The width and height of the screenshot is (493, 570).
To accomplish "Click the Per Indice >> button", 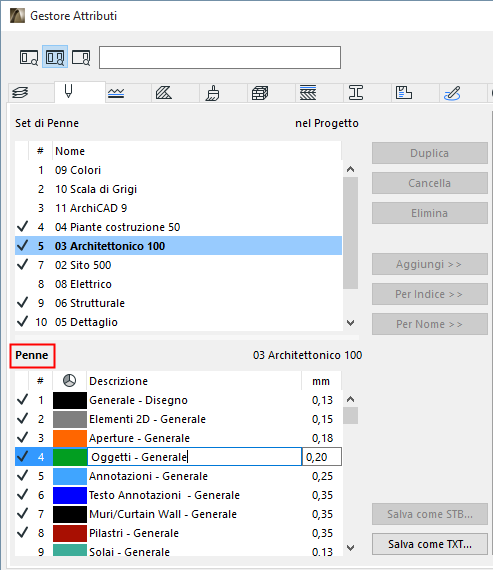I will click(429, 294).
